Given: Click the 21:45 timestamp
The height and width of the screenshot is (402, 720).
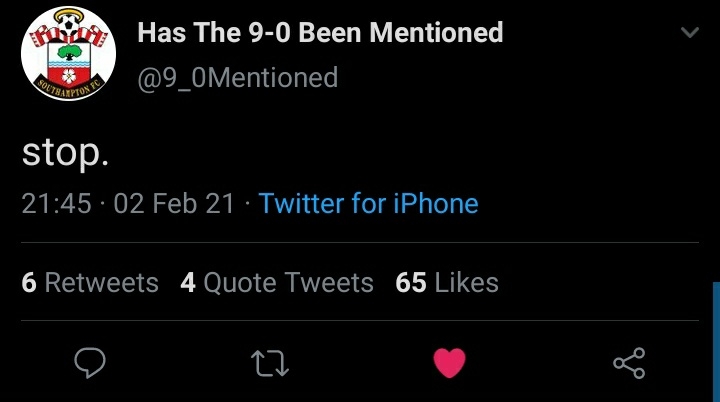Looking at the screenshot, I should pos(56,203).
